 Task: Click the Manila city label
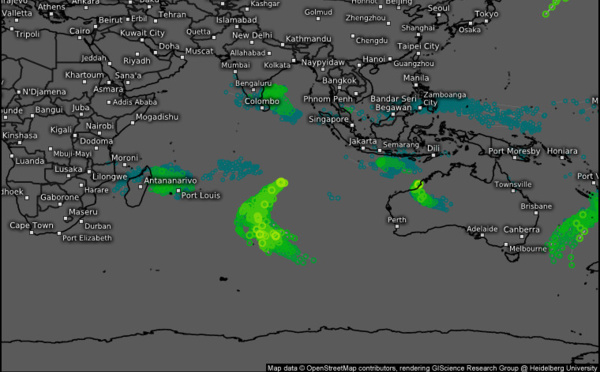pyautogui.click(x=416, y=78)
